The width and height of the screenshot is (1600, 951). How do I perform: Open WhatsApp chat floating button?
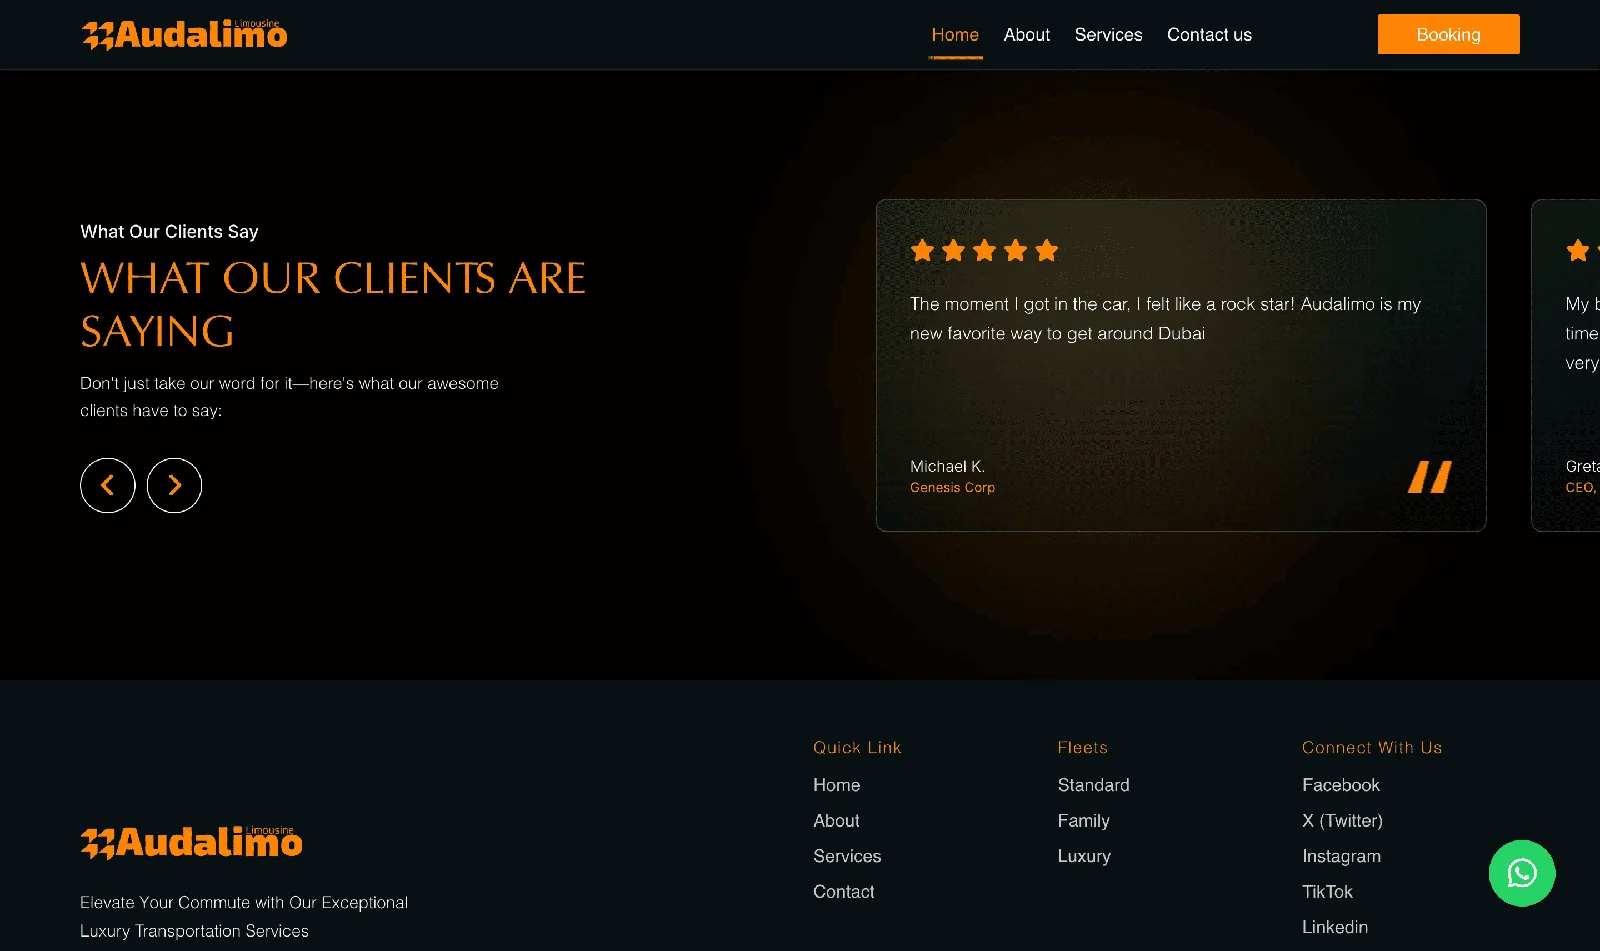pyautogui.click(x=1522, y=873)
